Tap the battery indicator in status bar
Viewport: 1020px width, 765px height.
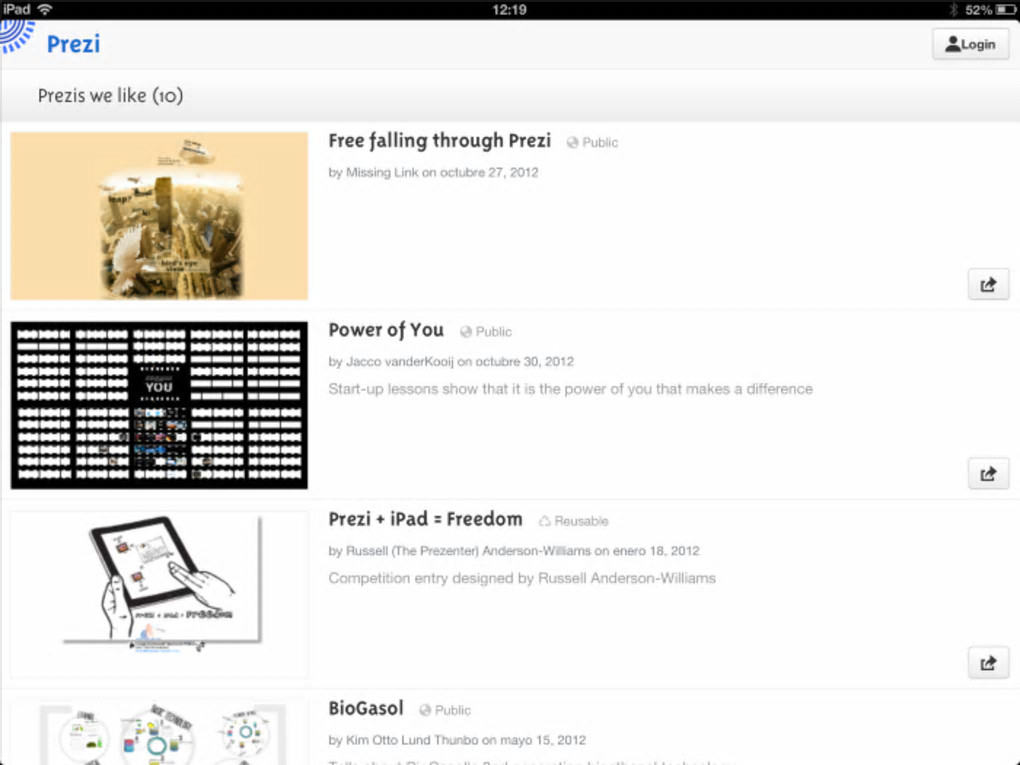pyautogui.click(x=1004, y=10)
